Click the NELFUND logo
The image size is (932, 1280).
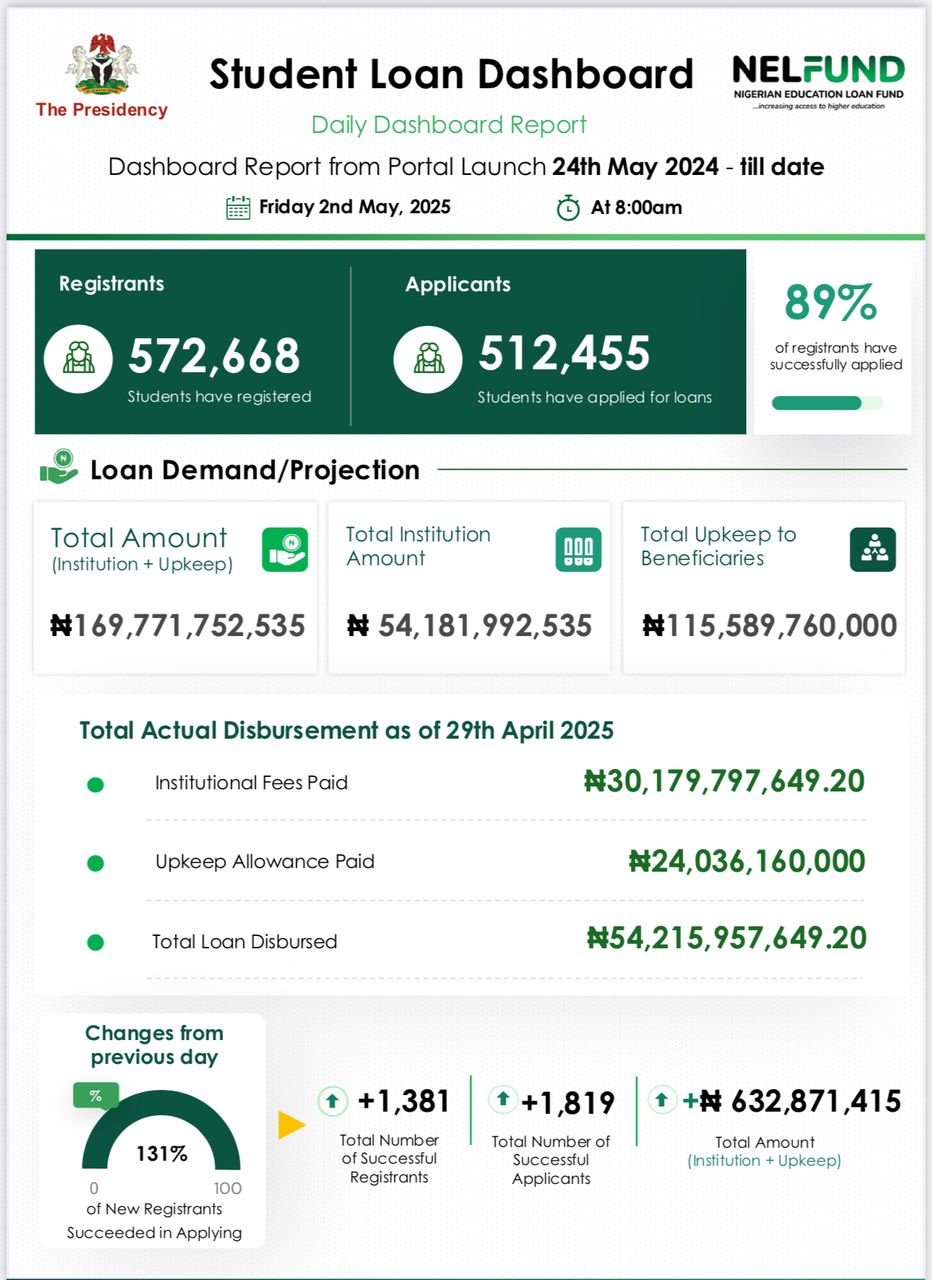click(x=818, y=80)
